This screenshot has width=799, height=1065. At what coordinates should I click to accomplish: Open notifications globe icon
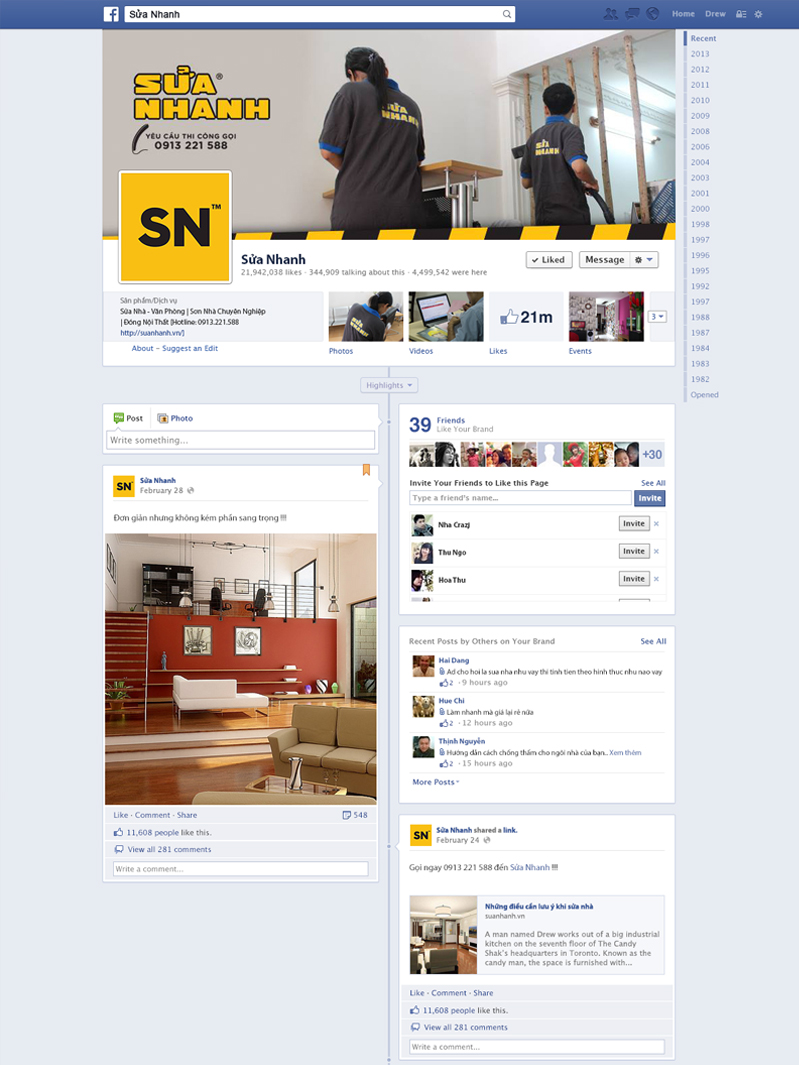tap(652, 14)
